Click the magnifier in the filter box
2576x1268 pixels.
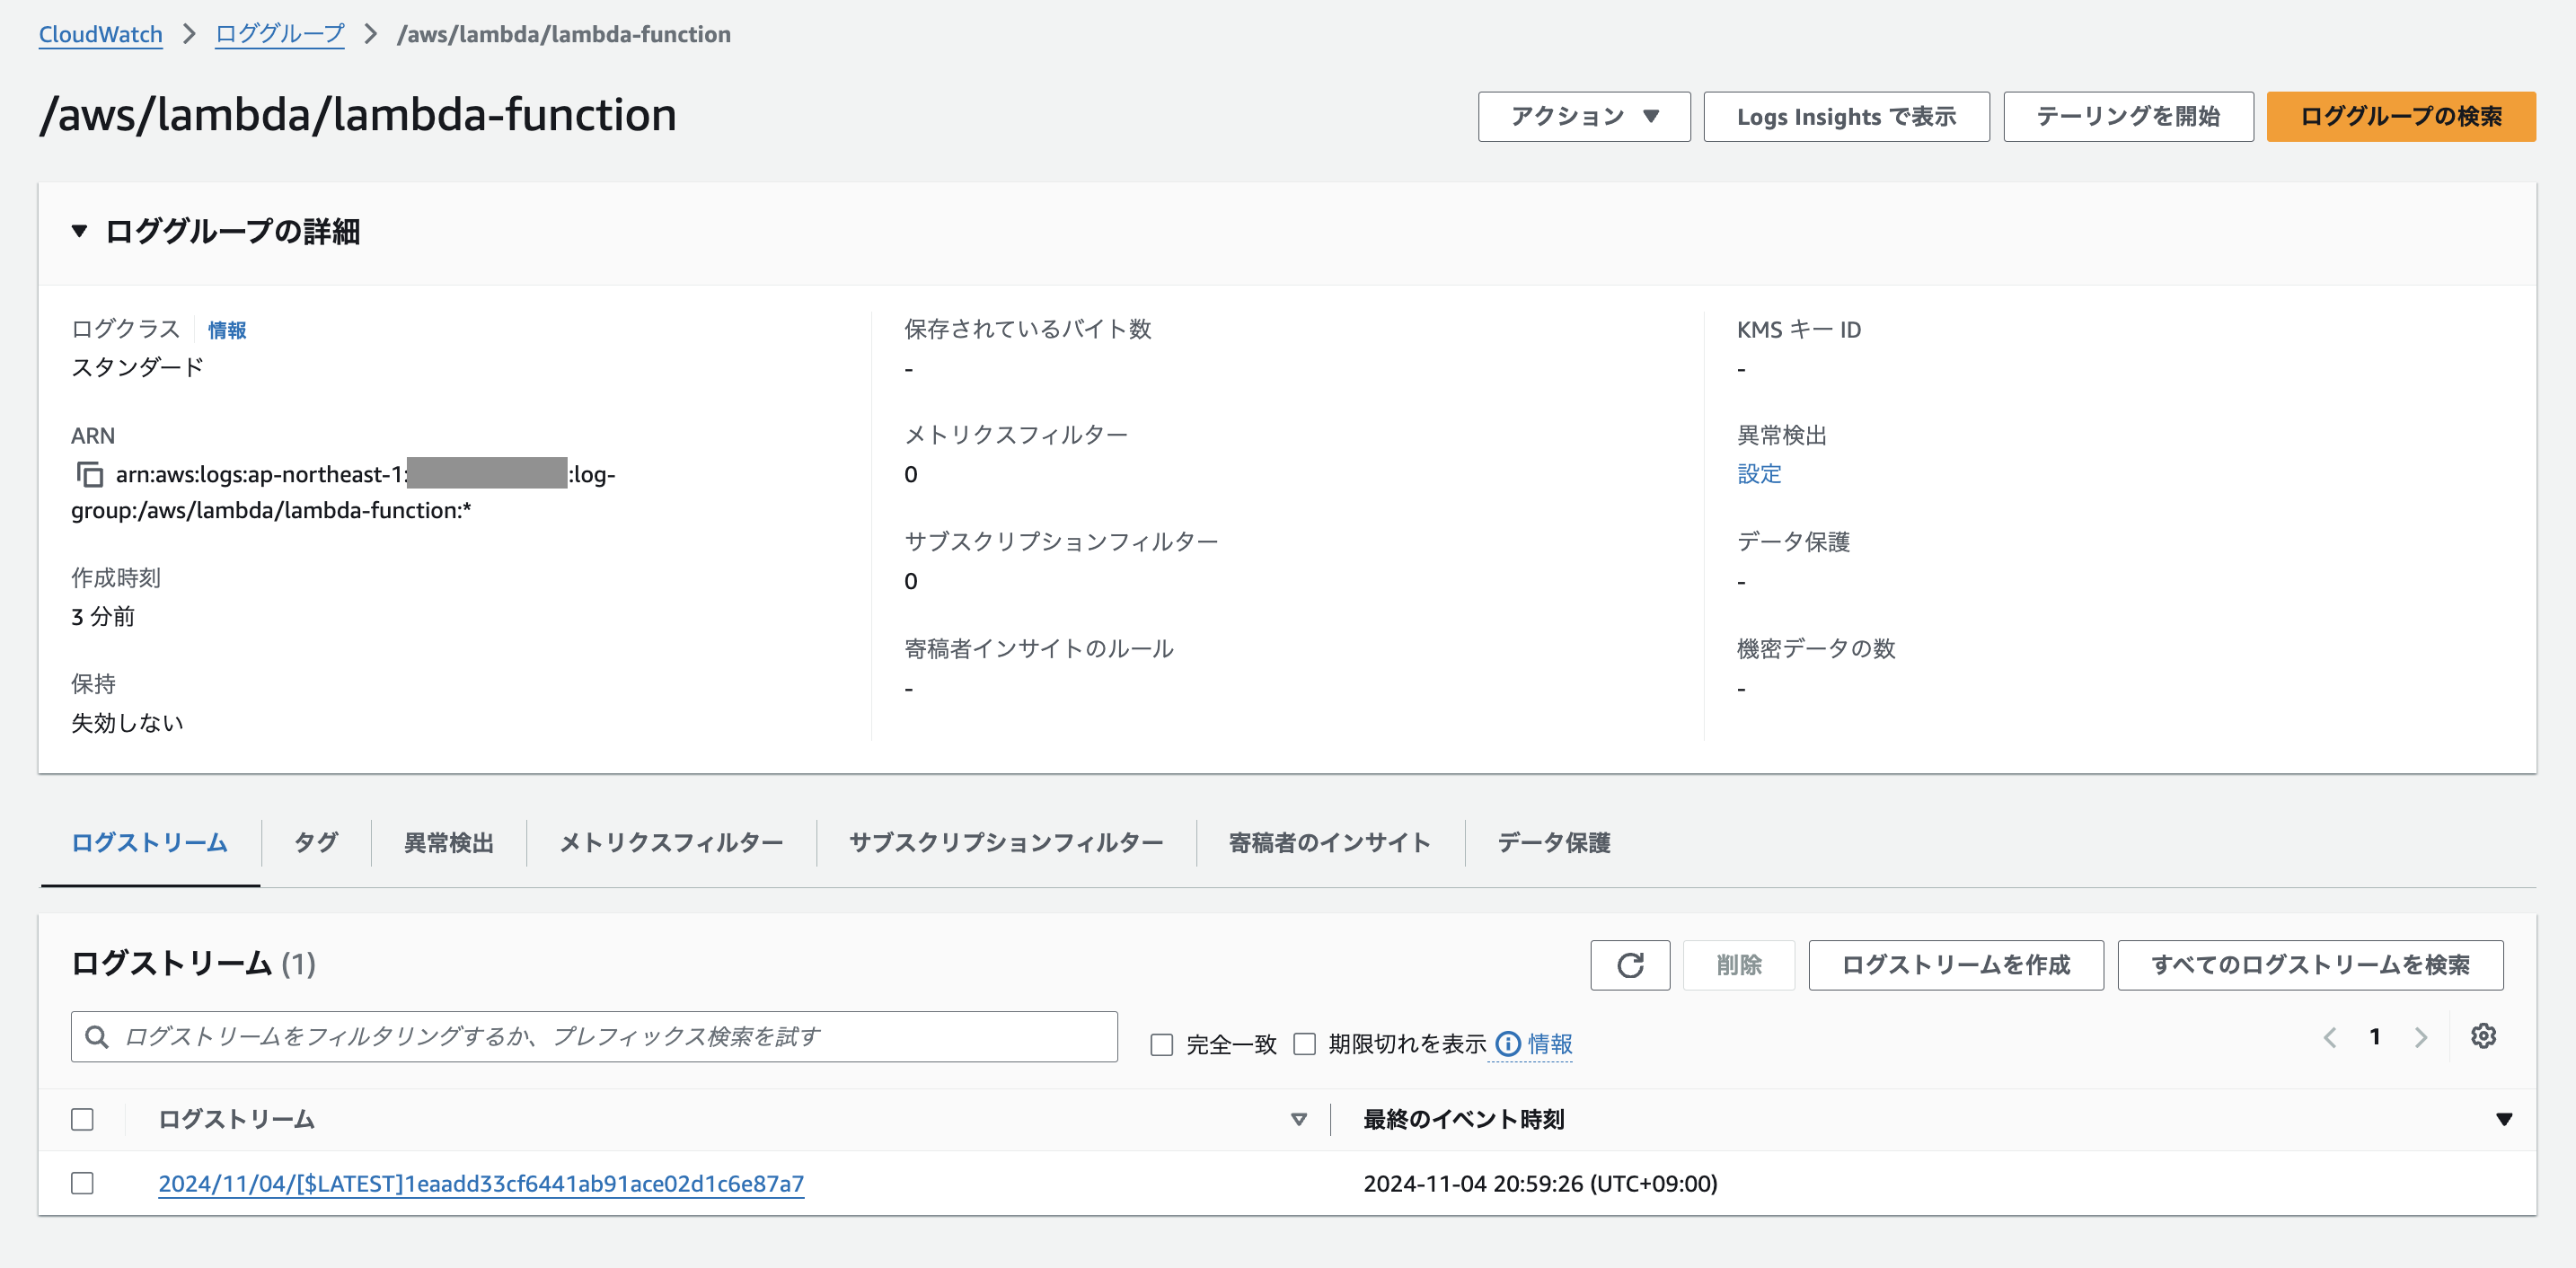97,1037
